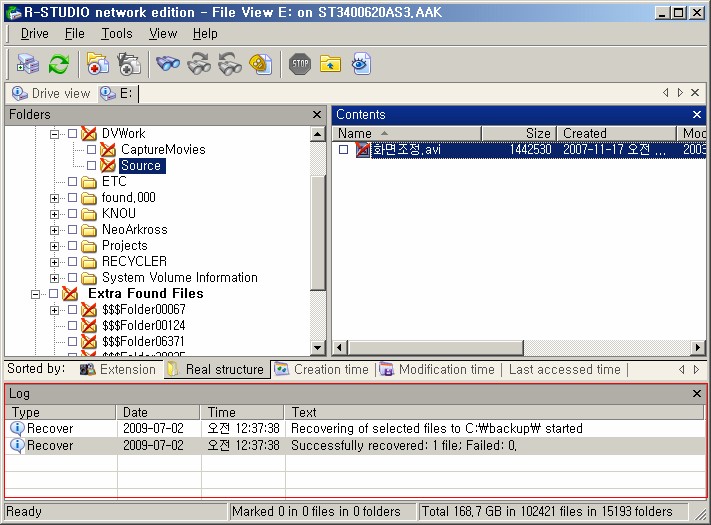Tick the CaptureMovies checkbox
This screenshot has width=711, height=525.
coord(91,149)
